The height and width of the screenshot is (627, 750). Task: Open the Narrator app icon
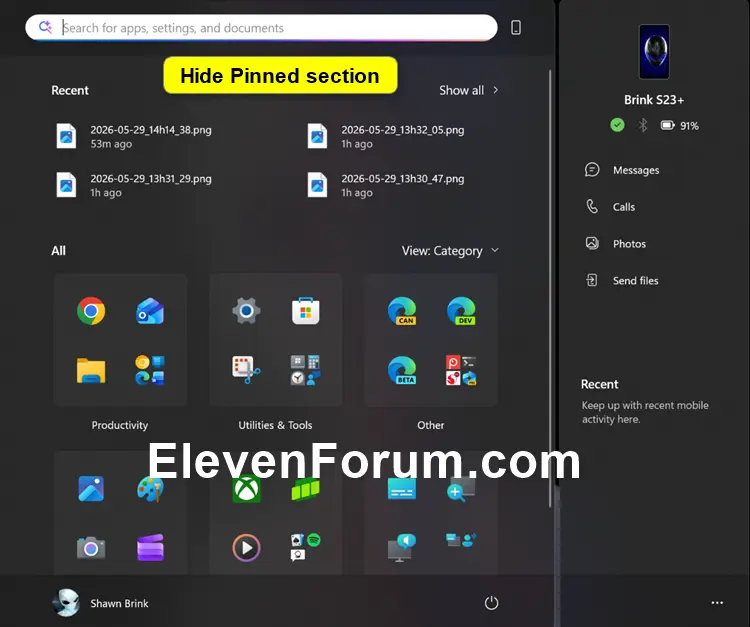pyautogui.click(x=402, y=548)
